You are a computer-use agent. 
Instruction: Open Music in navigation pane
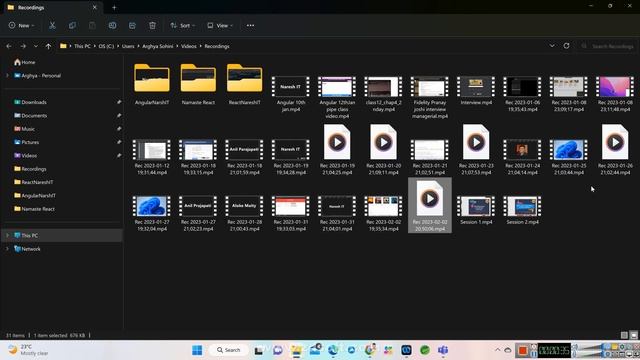point(28,129)
